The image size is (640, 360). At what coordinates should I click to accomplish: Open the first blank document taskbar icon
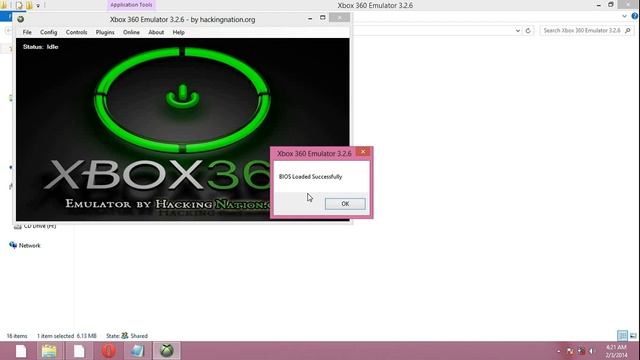coord(21,351)
